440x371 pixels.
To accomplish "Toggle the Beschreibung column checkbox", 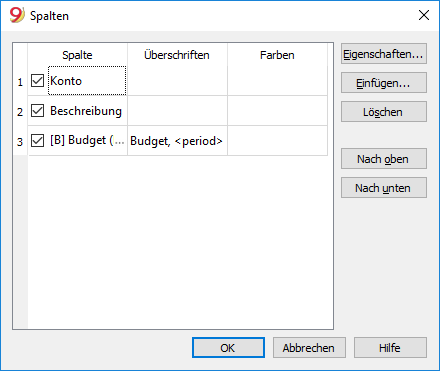I will [37, 111].
